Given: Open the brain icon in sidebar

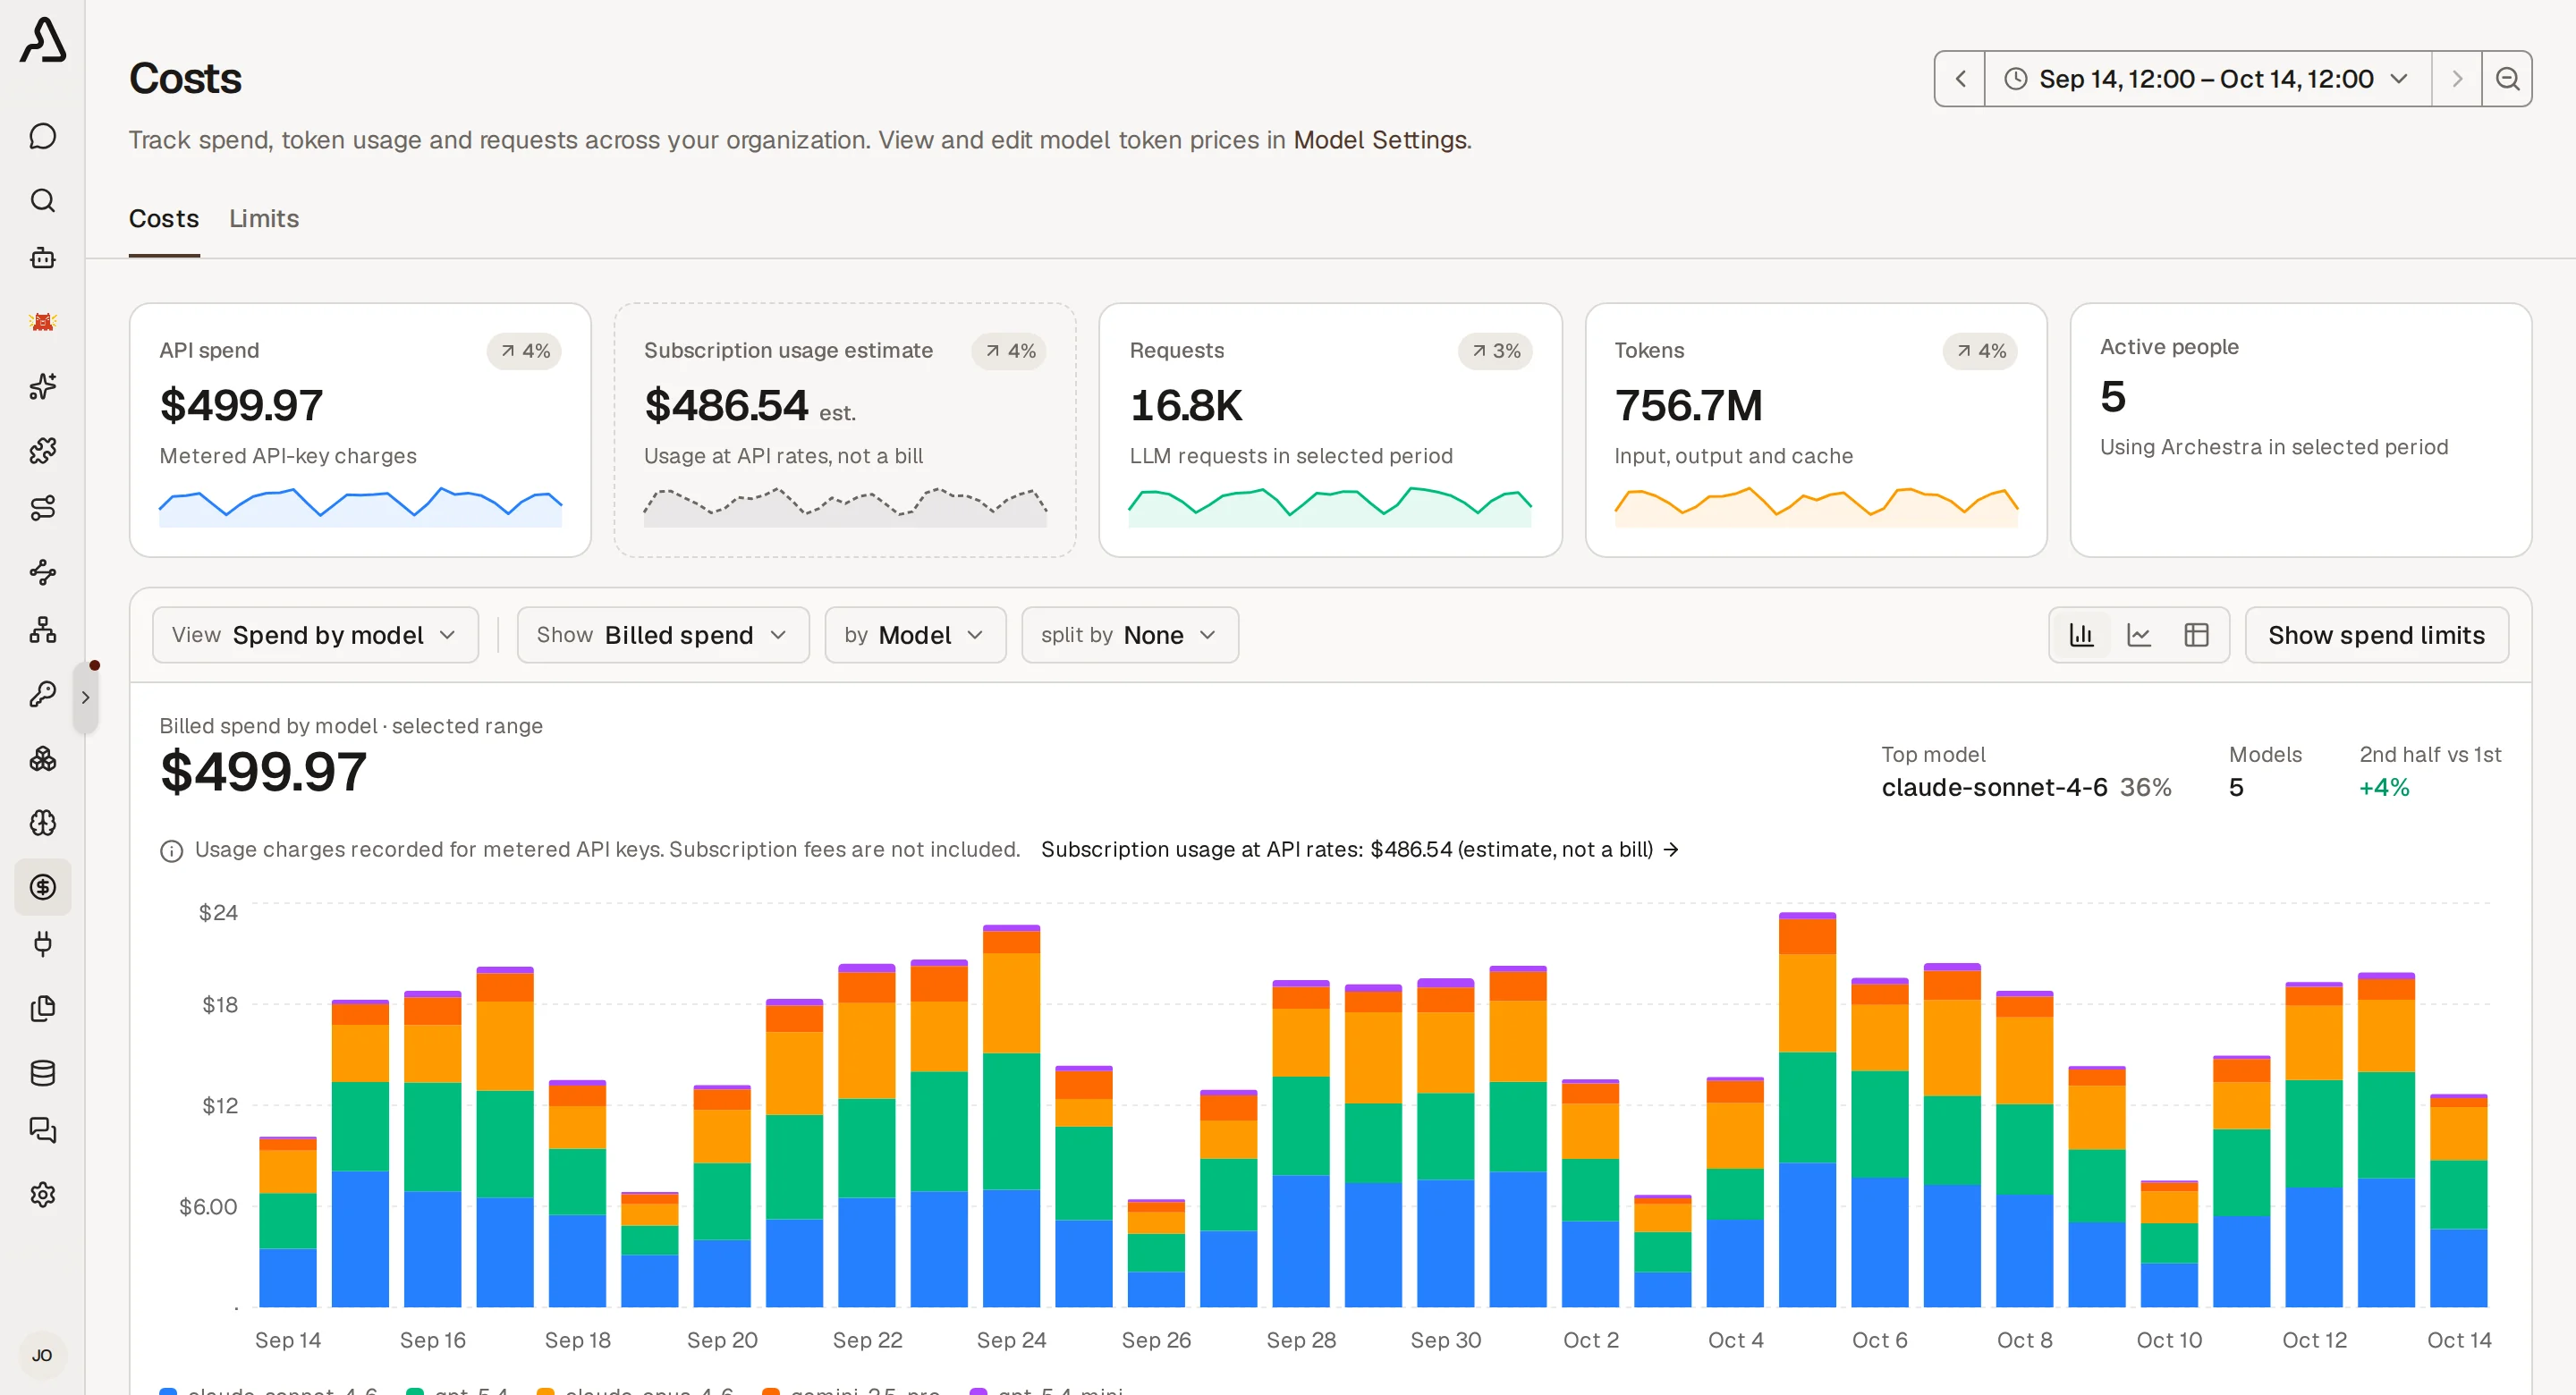Looking at the screenshot, I should (x=42, y=823).
